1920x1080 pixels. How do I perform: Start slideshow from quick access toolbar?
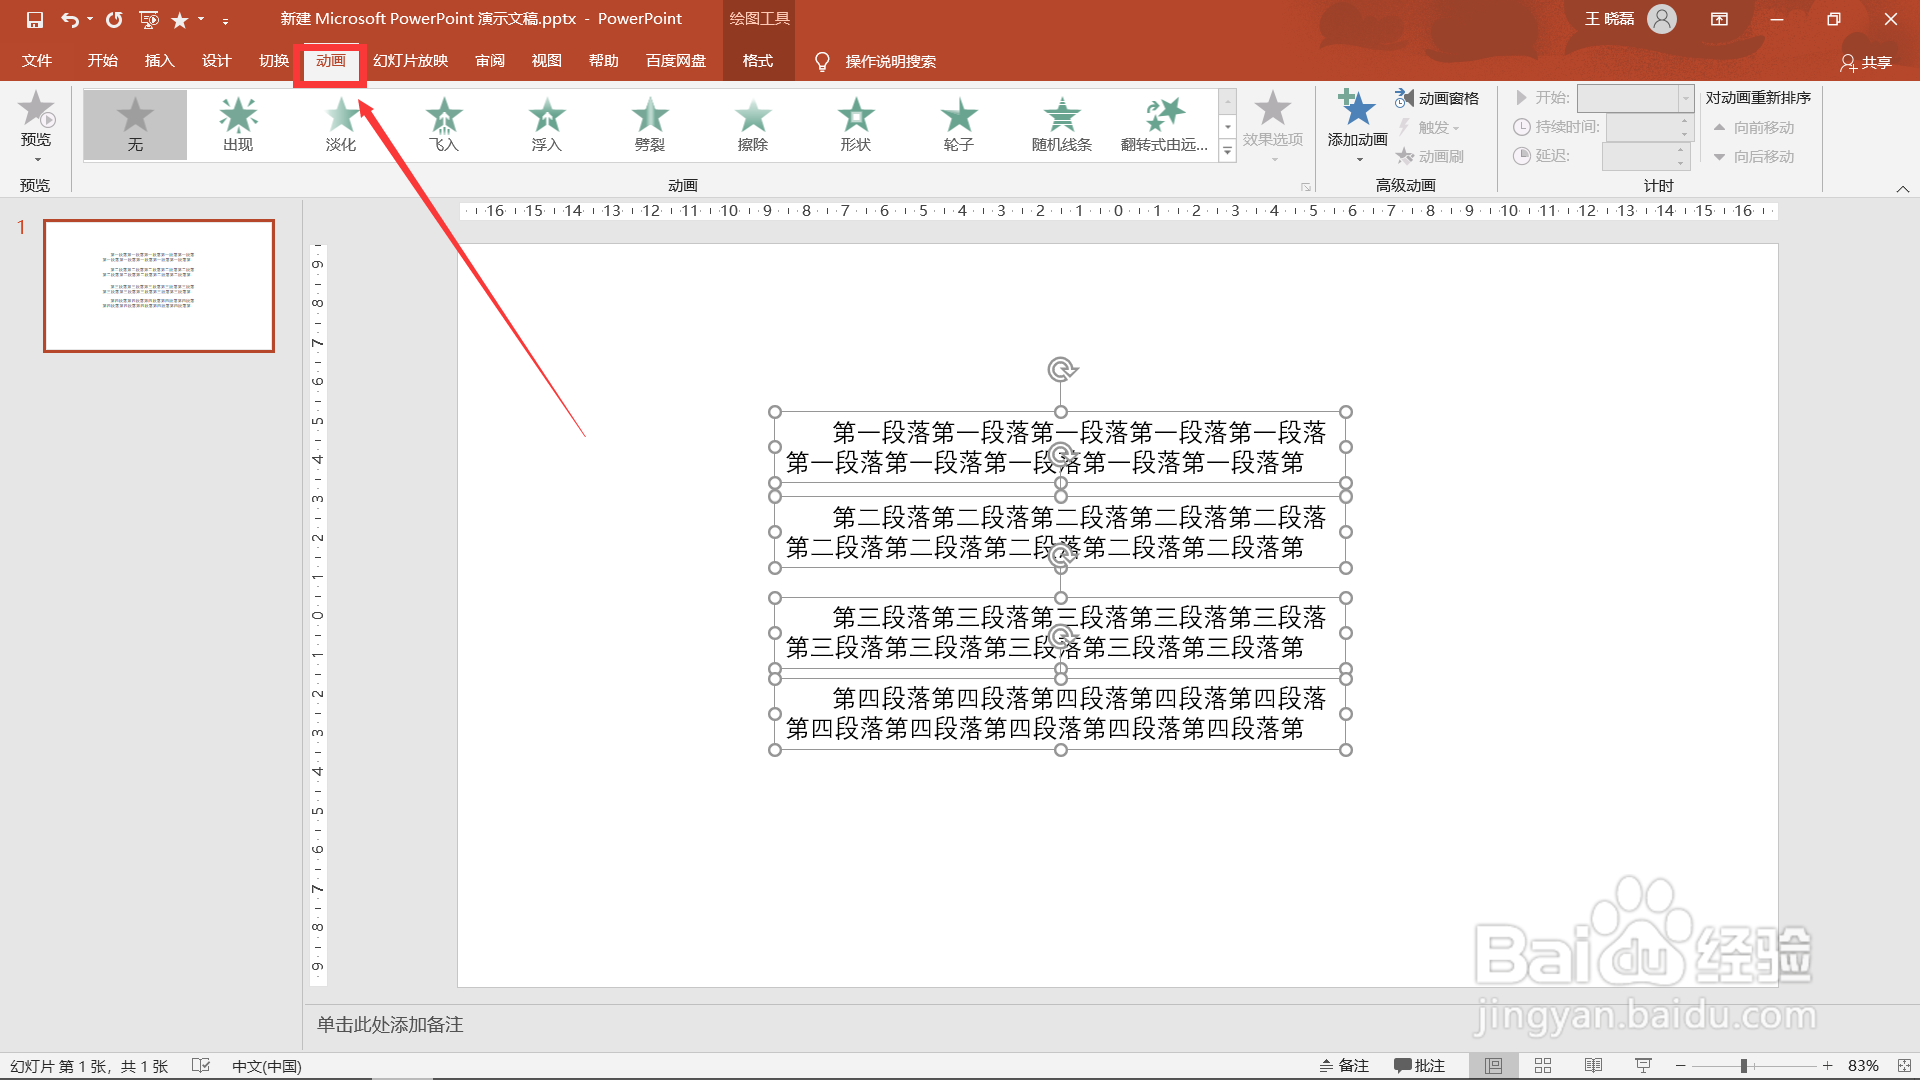[149, 19]
